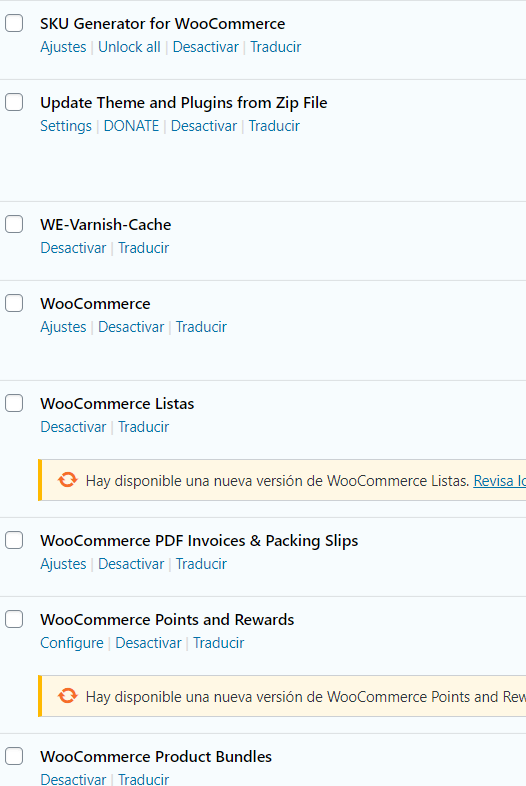Open the Unlock all link for SKU Generator
Viewport: 526px width, 786px height.
[x=129, y=47]
